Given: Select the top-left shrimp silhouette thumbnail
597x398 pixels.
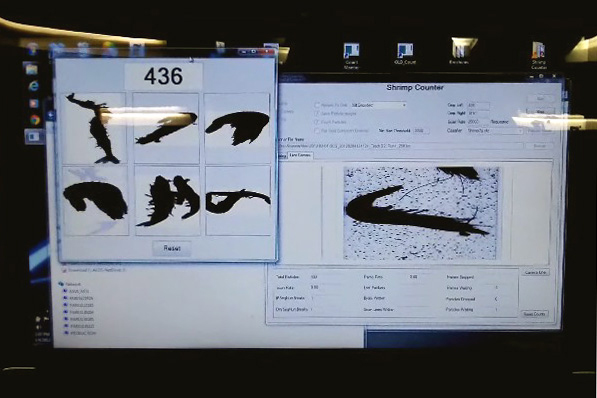Looking at the screenshot, I should (x=94, y=128).
